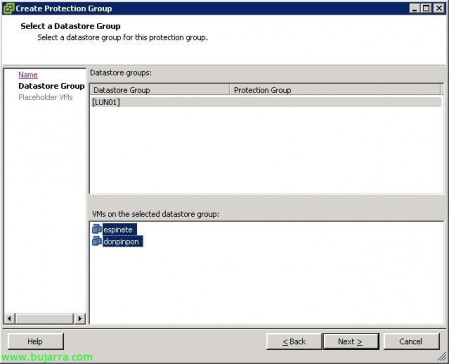Click the Create Protection Group title icon
This screenshot has height=364, width=449.
(8, 8)
